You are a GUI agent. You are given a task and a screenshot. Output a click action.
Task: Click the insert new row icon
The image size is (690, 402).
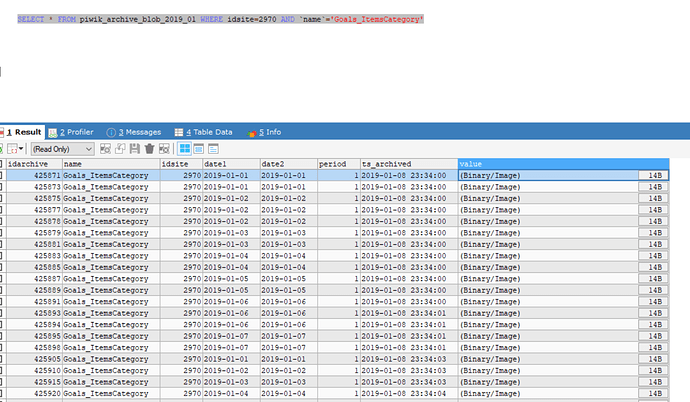pyautogui.click(x=105, y=149)
